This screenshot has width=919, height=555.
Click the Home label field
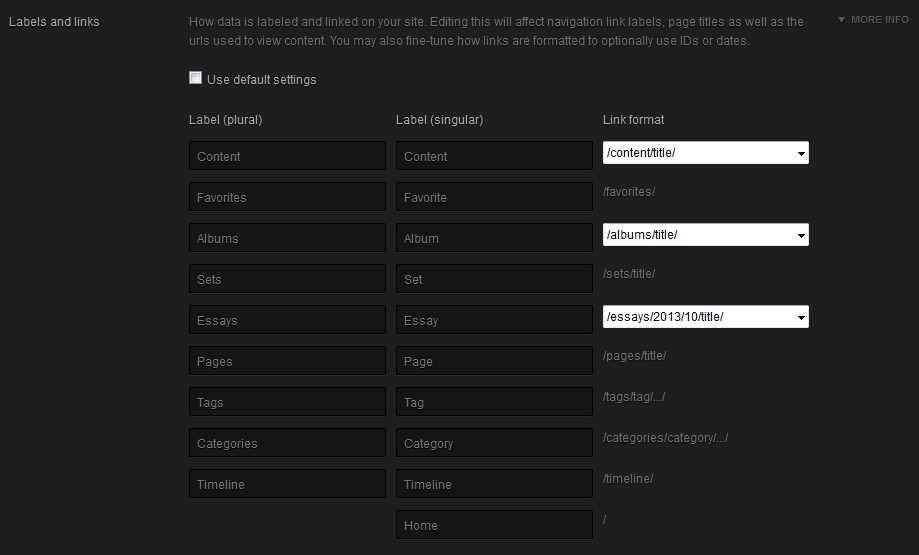click(x=494, y=525)
